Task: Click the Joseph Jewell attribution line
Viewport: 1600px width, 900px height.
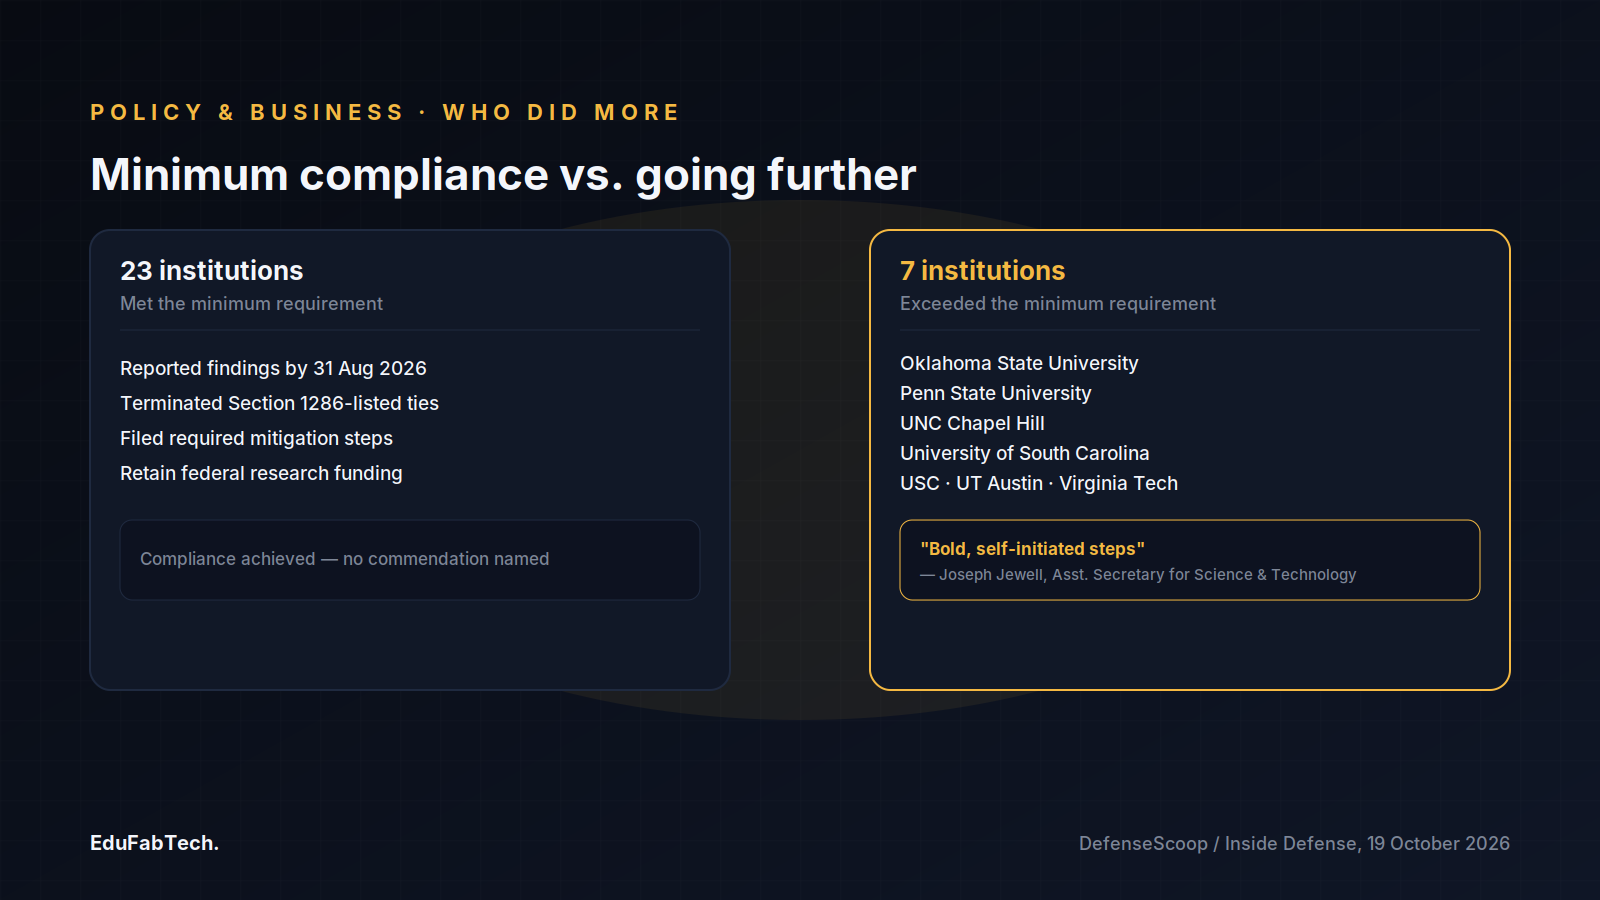Action: click(x=1138, y=575)
